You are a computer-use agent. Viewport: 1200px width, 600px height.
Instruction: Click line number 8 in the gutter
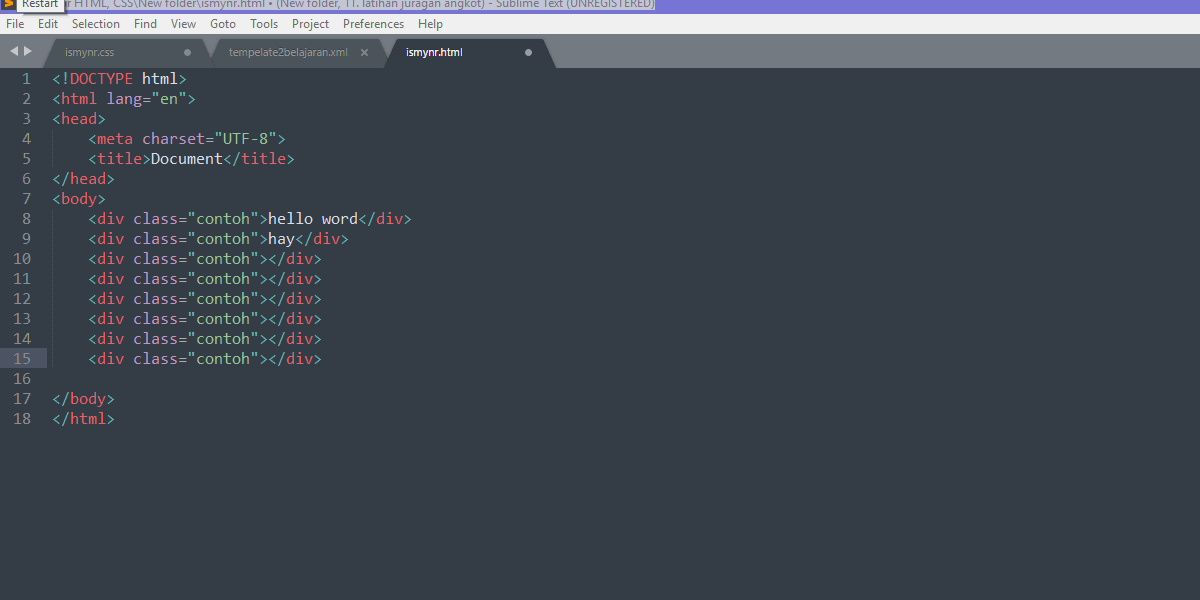click(26, 218)
